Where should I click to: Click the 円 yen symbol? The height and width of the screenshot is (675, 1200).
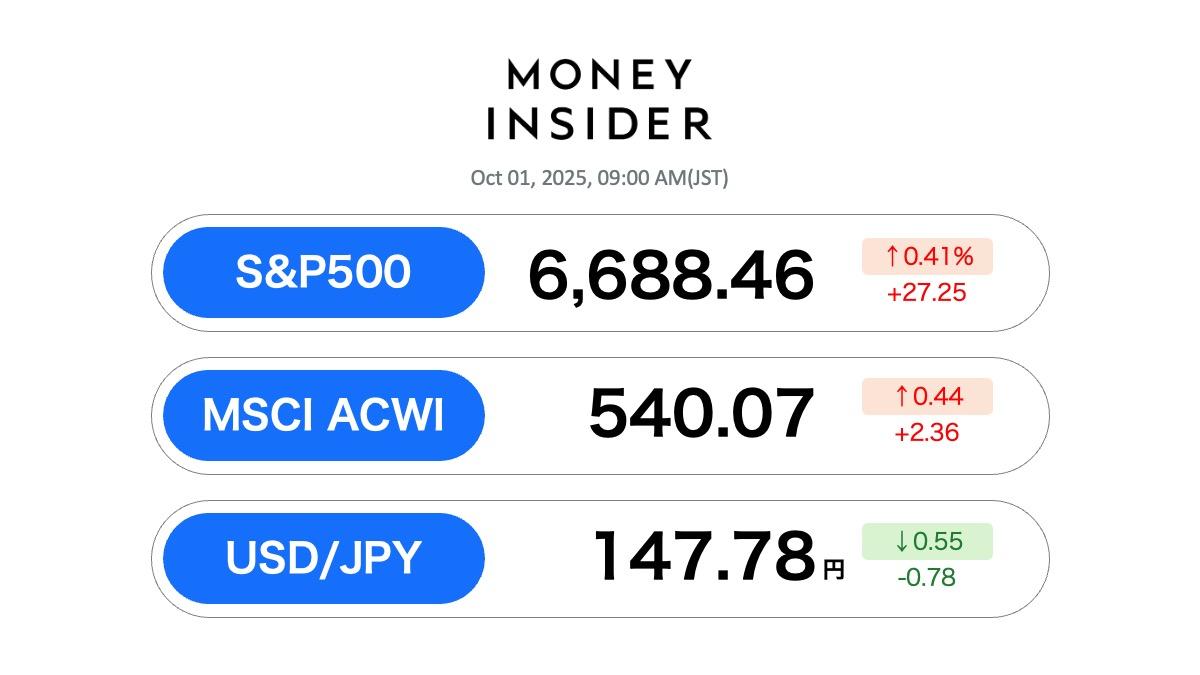point(833,570)
